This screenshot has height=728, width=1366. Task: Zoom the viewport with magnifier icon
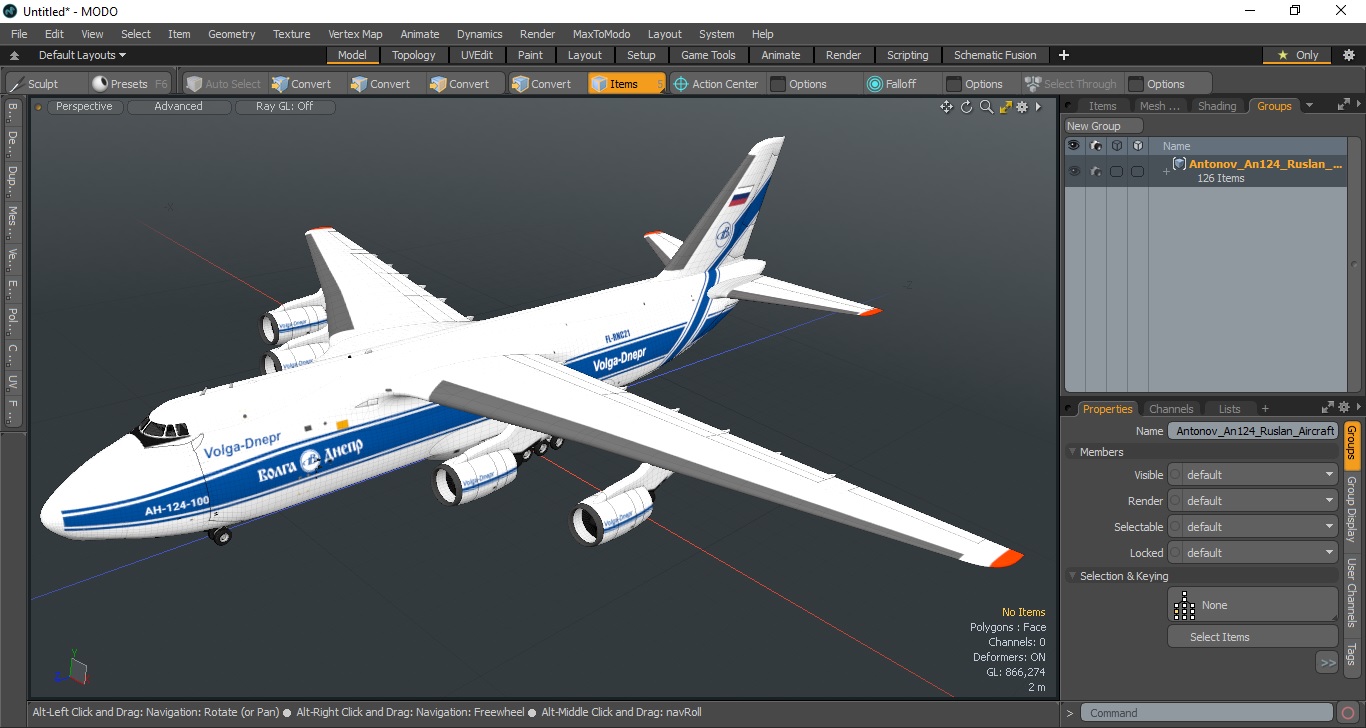tap(986, 107)
